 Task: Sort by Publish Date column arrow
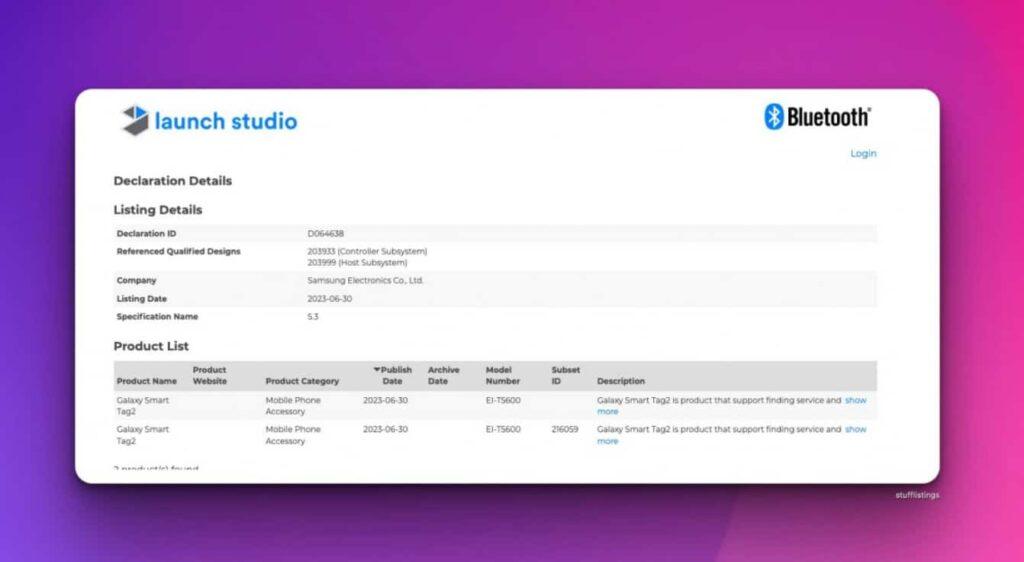click(376, 369)
